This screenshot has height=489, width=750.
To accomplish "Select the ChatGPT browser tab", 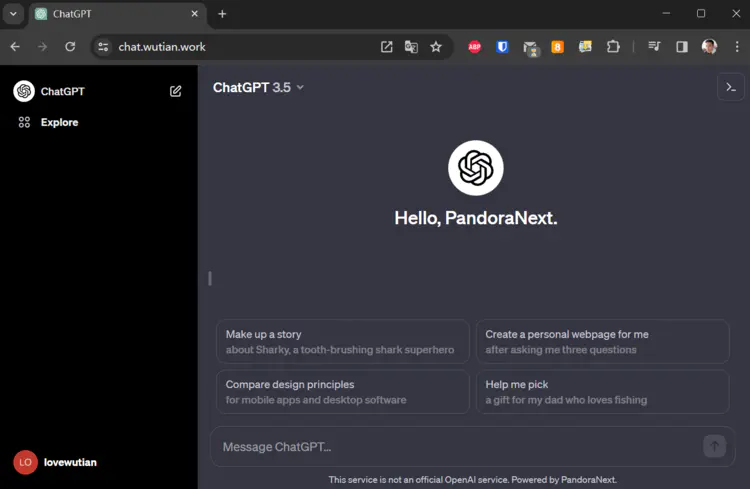I will [x=118, y=14].
